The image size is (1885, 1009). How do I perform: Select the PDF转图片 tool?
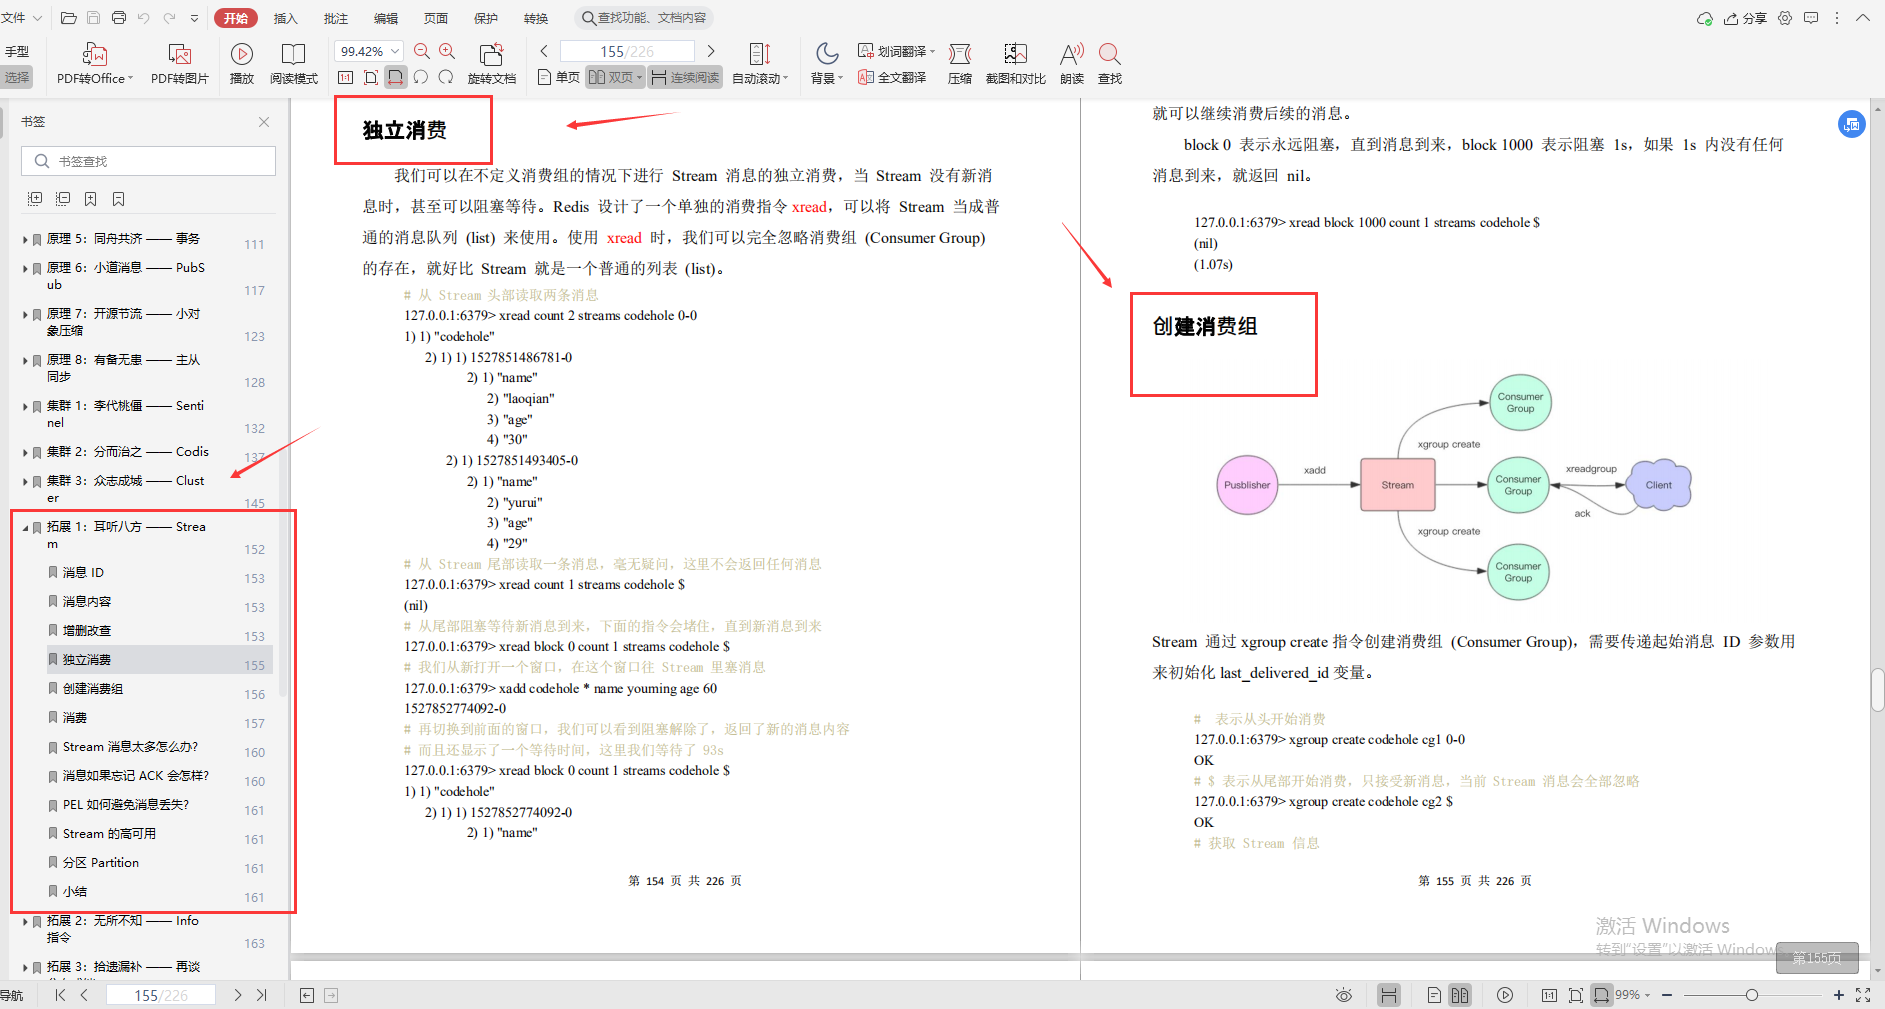[x=179, y=62]
